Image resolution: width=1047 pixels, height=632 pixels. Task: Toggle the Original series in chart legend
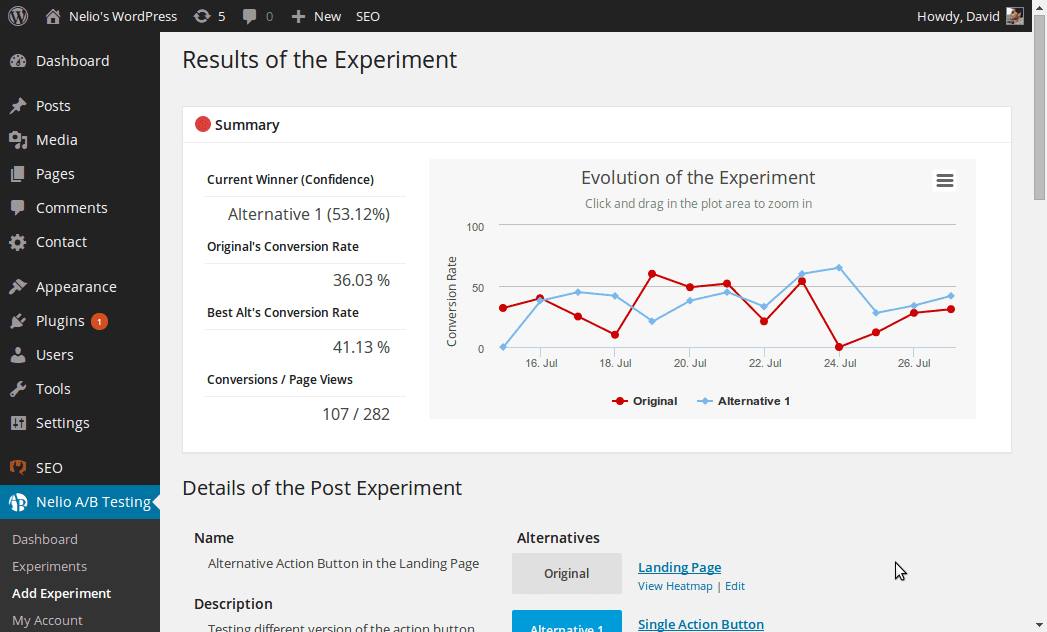(645, 401)
